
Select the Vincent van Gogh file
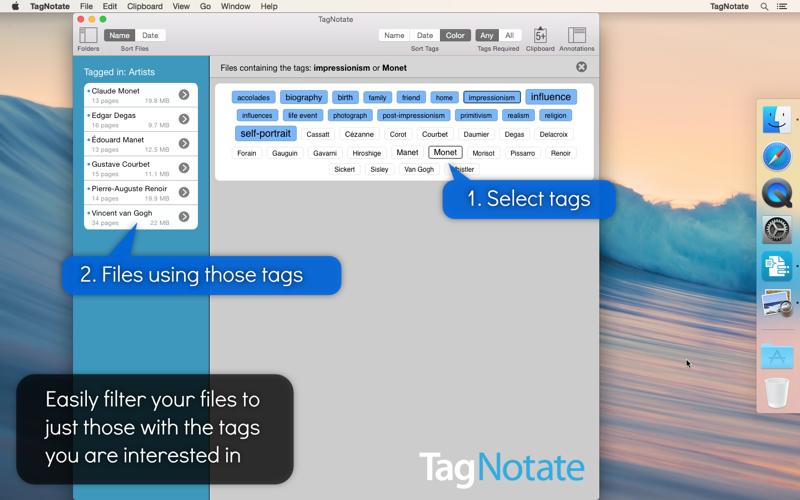click(141, 217)
